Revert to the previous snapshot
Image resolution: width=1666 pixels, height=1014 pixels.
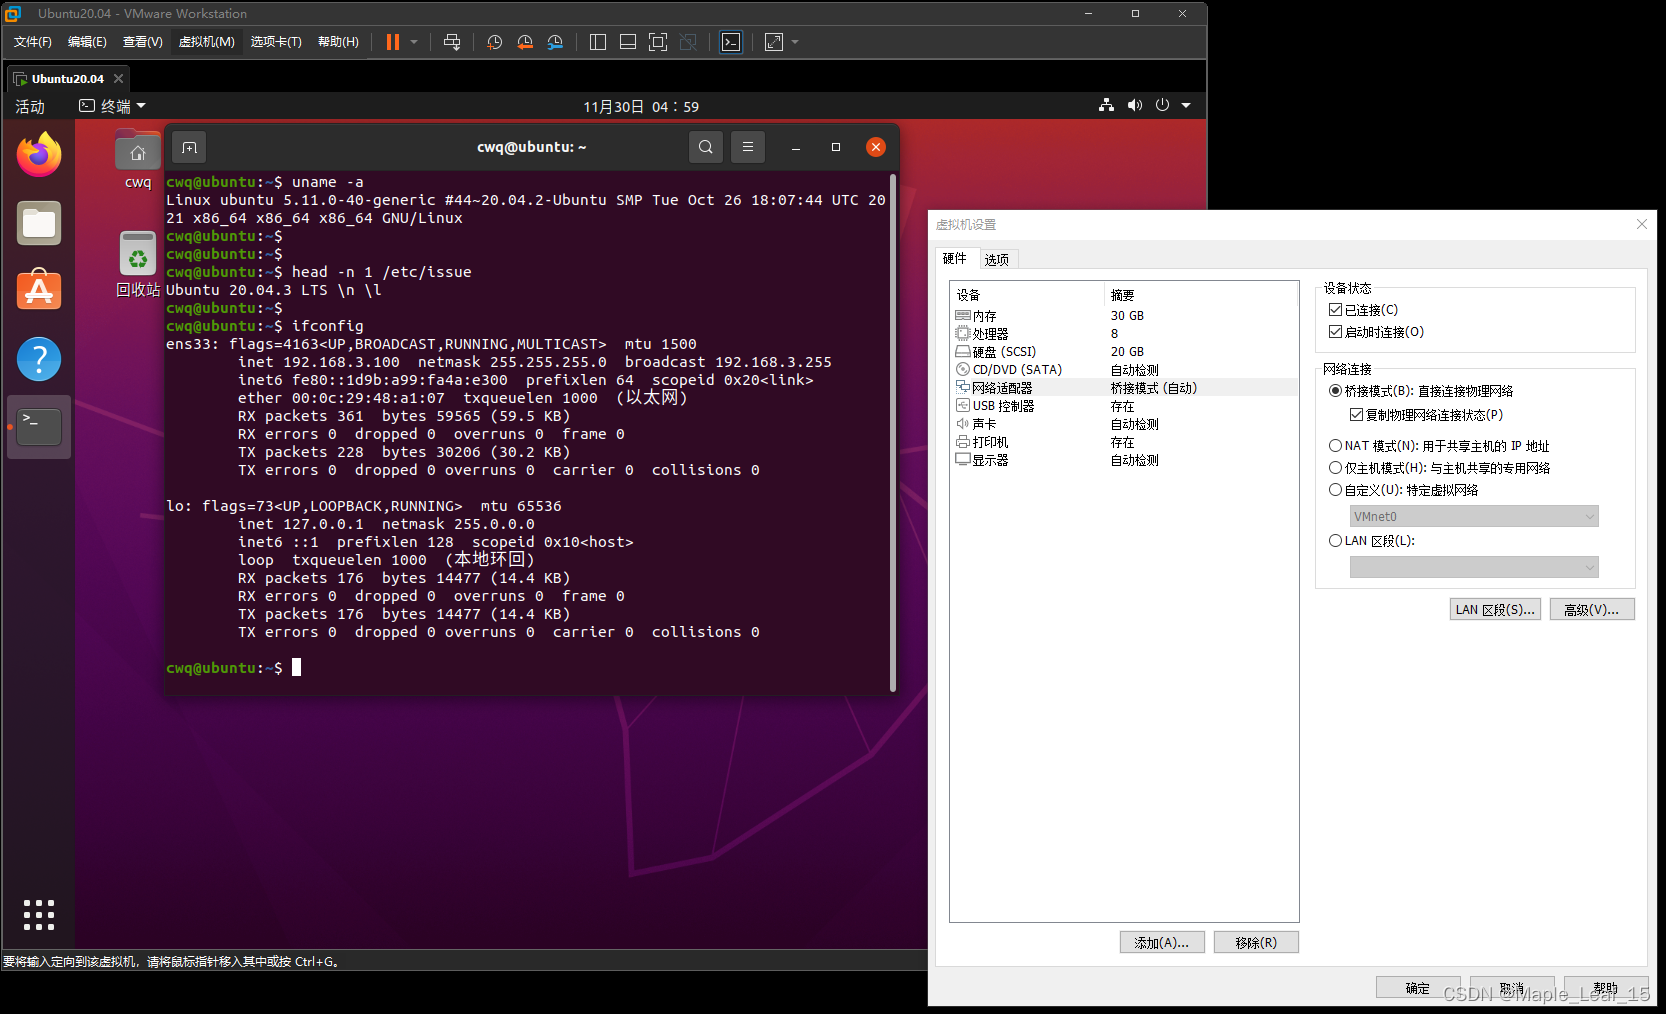pyautogui.click(x=525, y=42)
